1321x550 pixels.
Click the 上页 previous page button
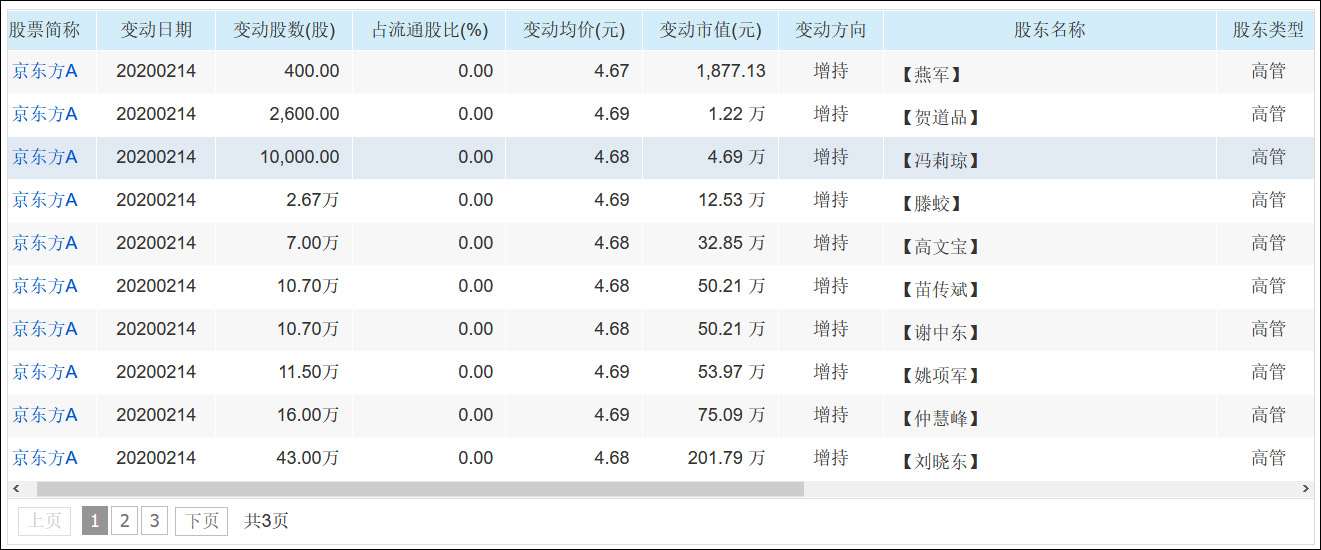[45, 521]
